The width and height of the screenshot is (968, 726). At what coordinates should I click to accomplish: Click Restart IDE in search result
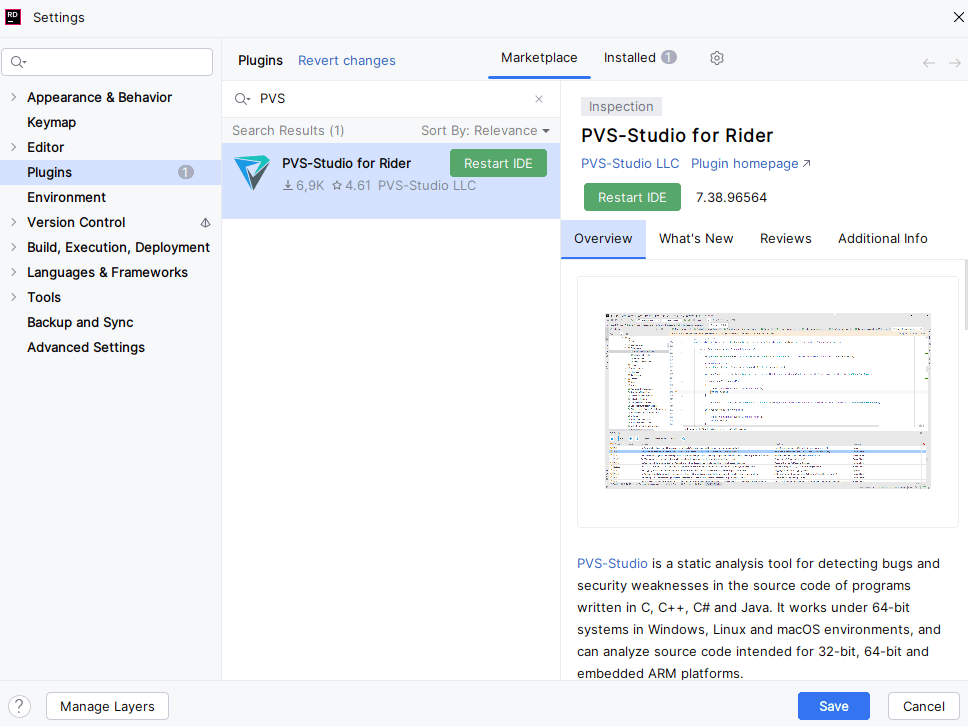coord(498,163)
